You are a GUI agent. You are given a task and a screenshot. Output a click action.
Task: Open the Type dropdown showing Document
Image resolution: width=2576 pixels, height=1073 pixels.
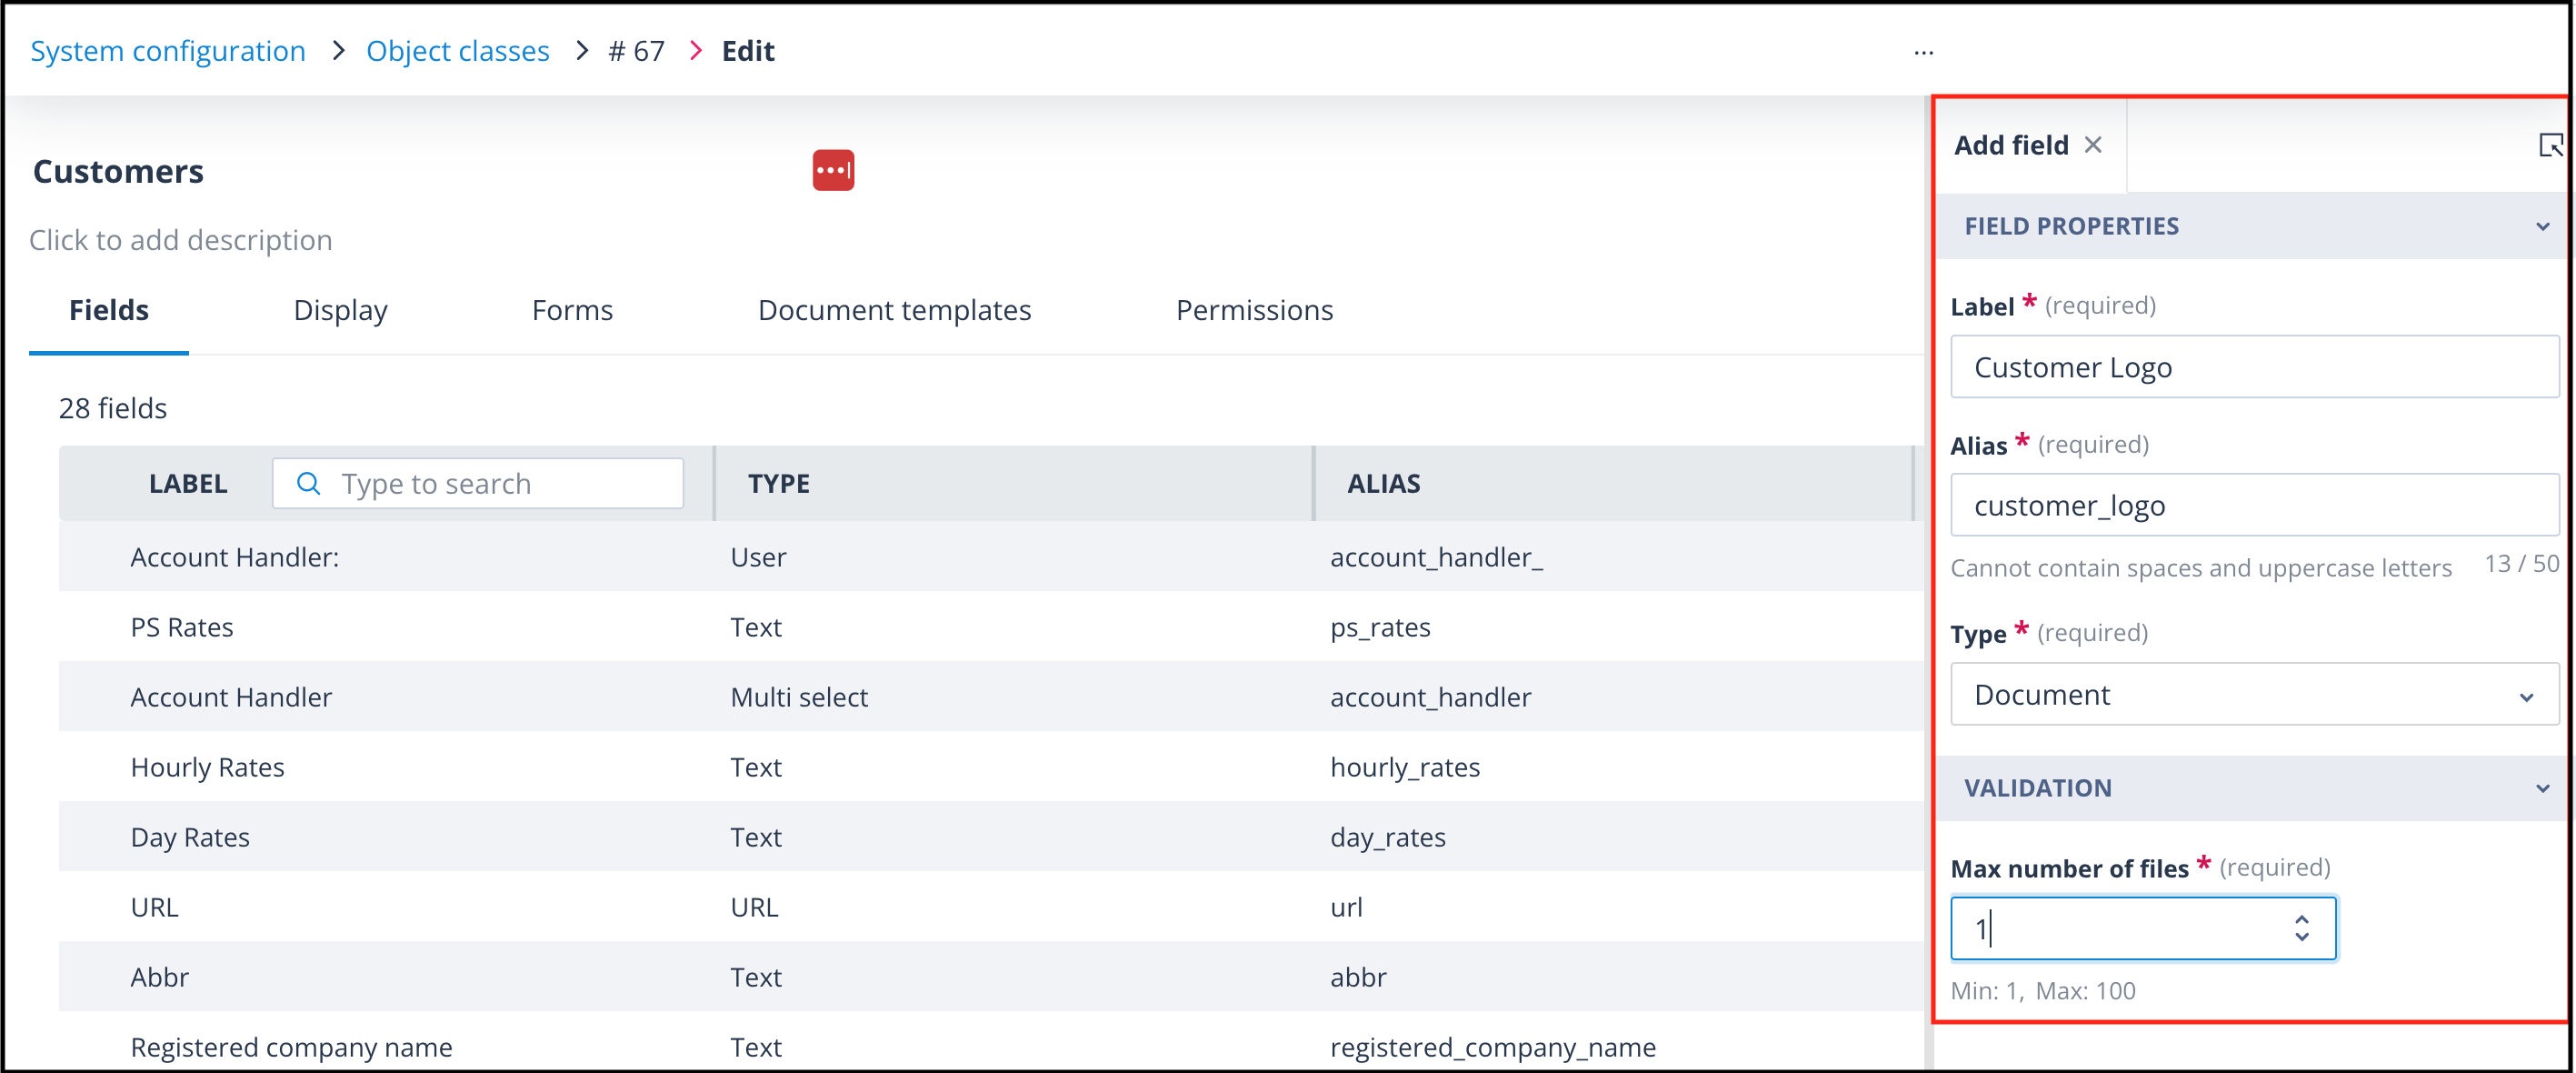tap(2254, 694)
